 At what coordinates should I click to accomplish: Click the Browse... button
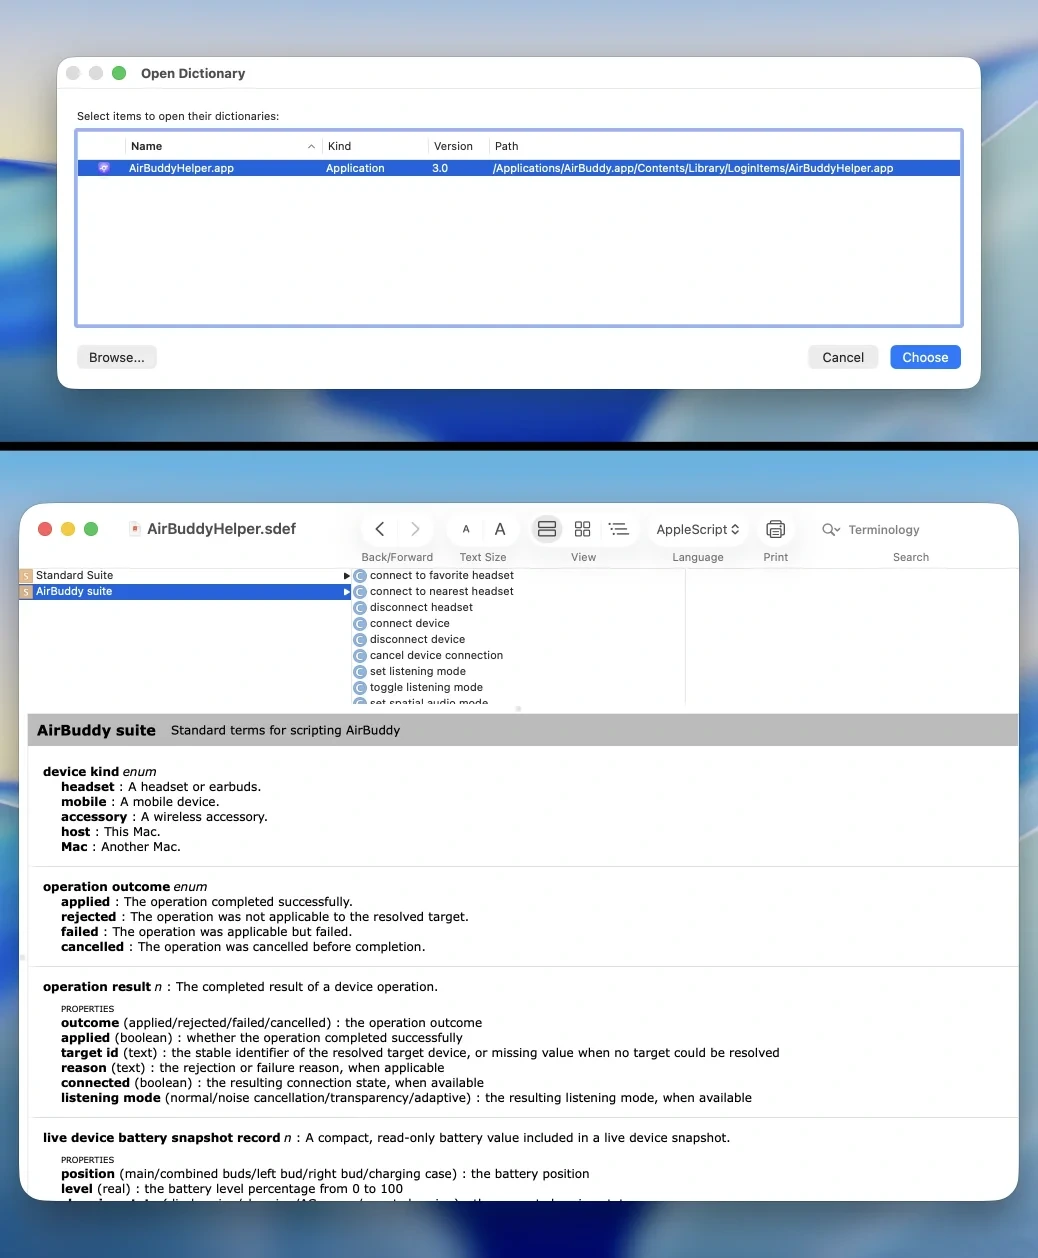click(117, 357)
